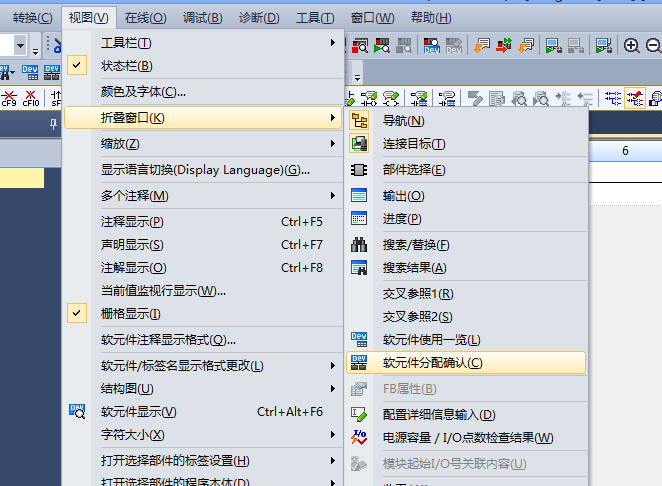Open 连接目标 (Connection Destination) window
The image size is (662, 486).
coord(413,144)
